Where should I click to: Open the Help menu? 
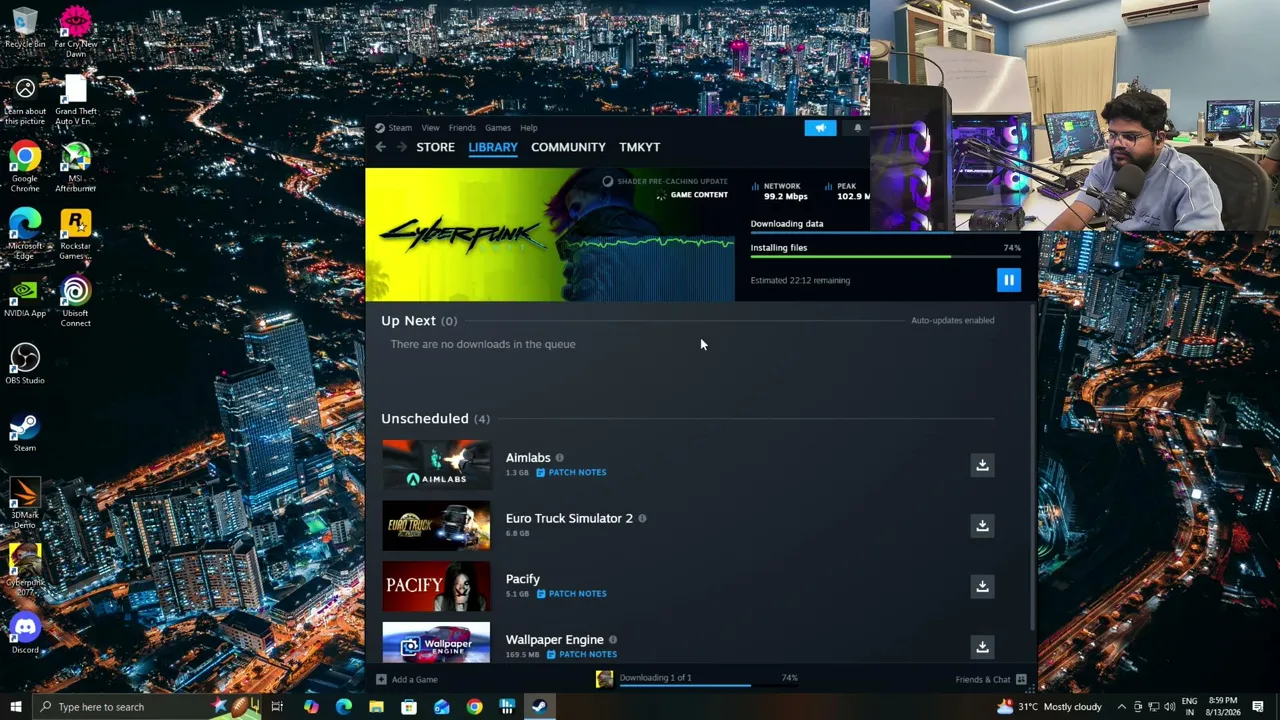pos(529,128)
